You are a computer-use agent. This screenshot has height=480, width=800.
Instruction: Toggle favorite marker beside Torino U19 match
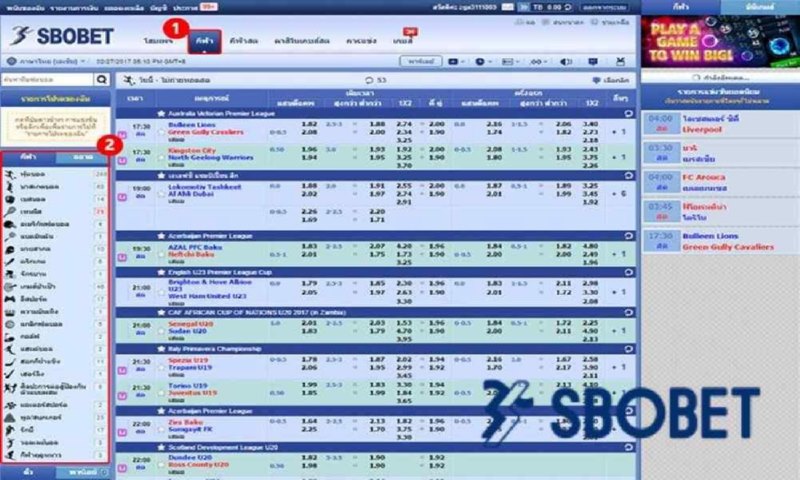[x=161, y=393]
